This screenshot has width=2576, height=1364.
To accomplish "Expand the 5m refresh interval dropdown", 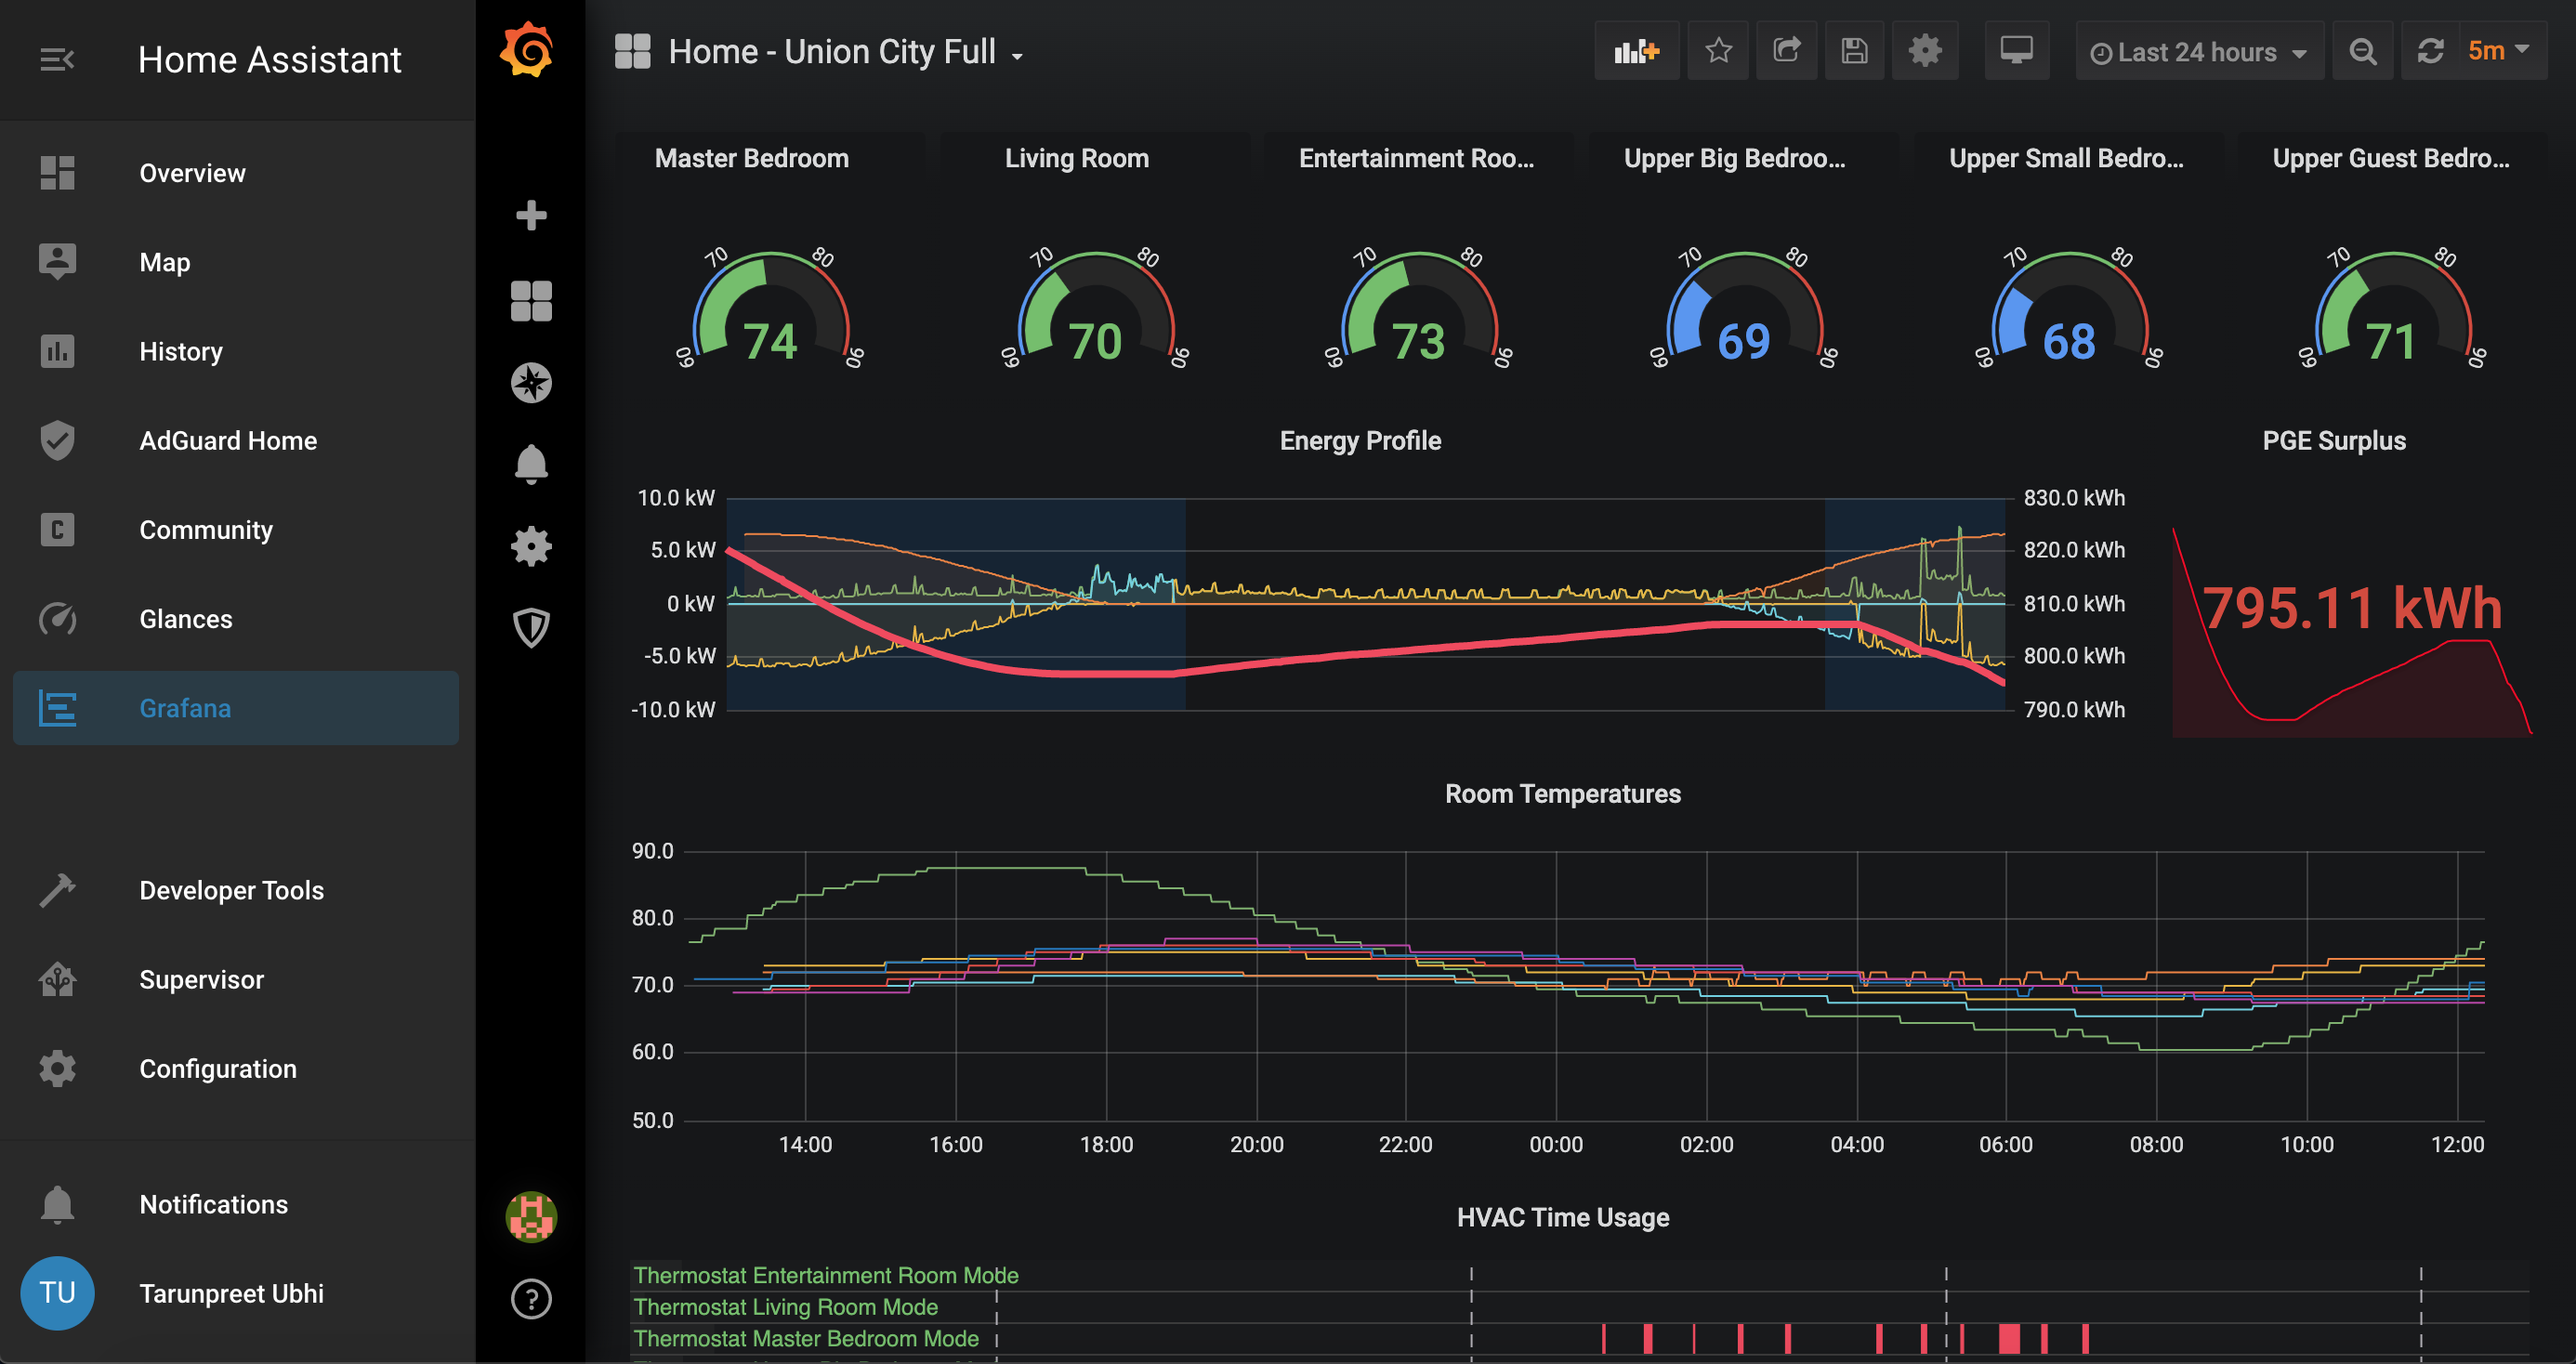I will [x=2498, y=51].
